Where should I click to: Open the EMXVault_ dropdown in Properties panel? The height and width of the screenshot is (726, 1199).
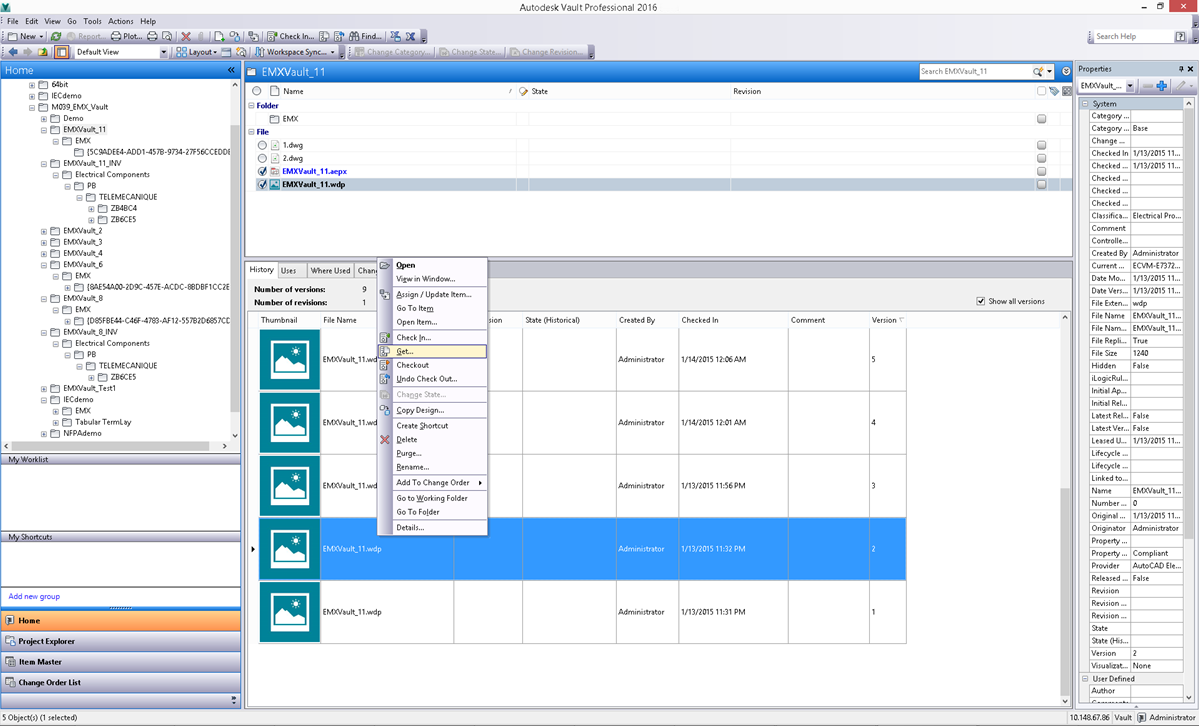tap(1130, 86)
